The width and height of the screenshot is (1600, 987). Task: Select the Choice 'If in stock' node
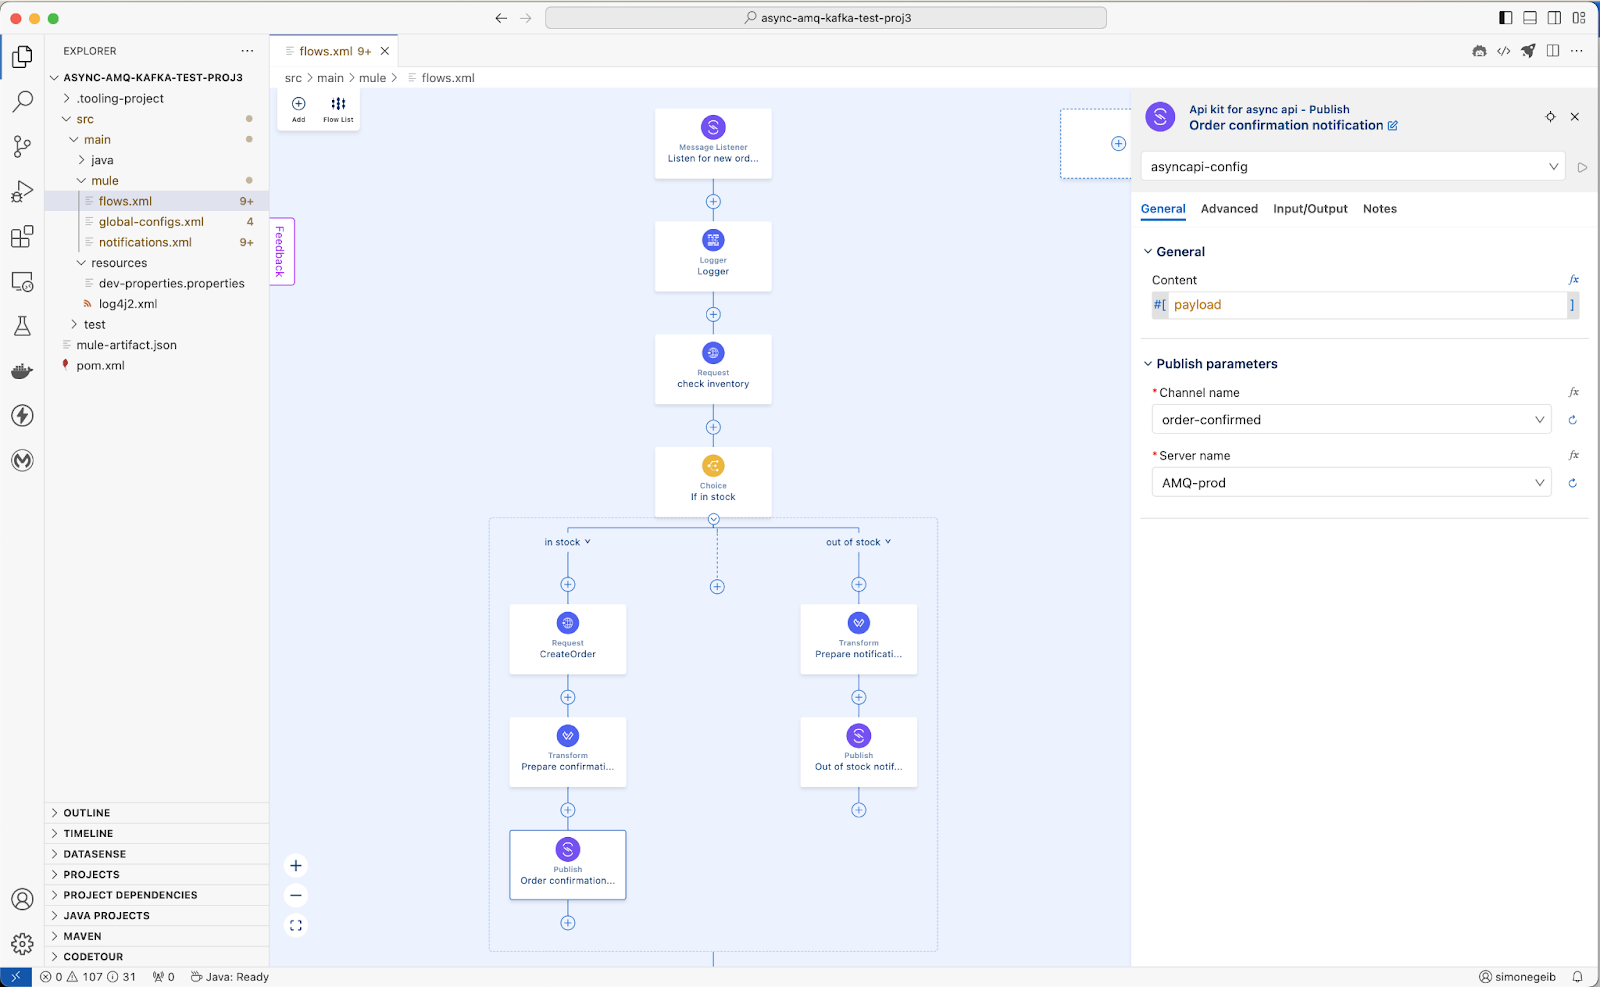pos(713,481)
